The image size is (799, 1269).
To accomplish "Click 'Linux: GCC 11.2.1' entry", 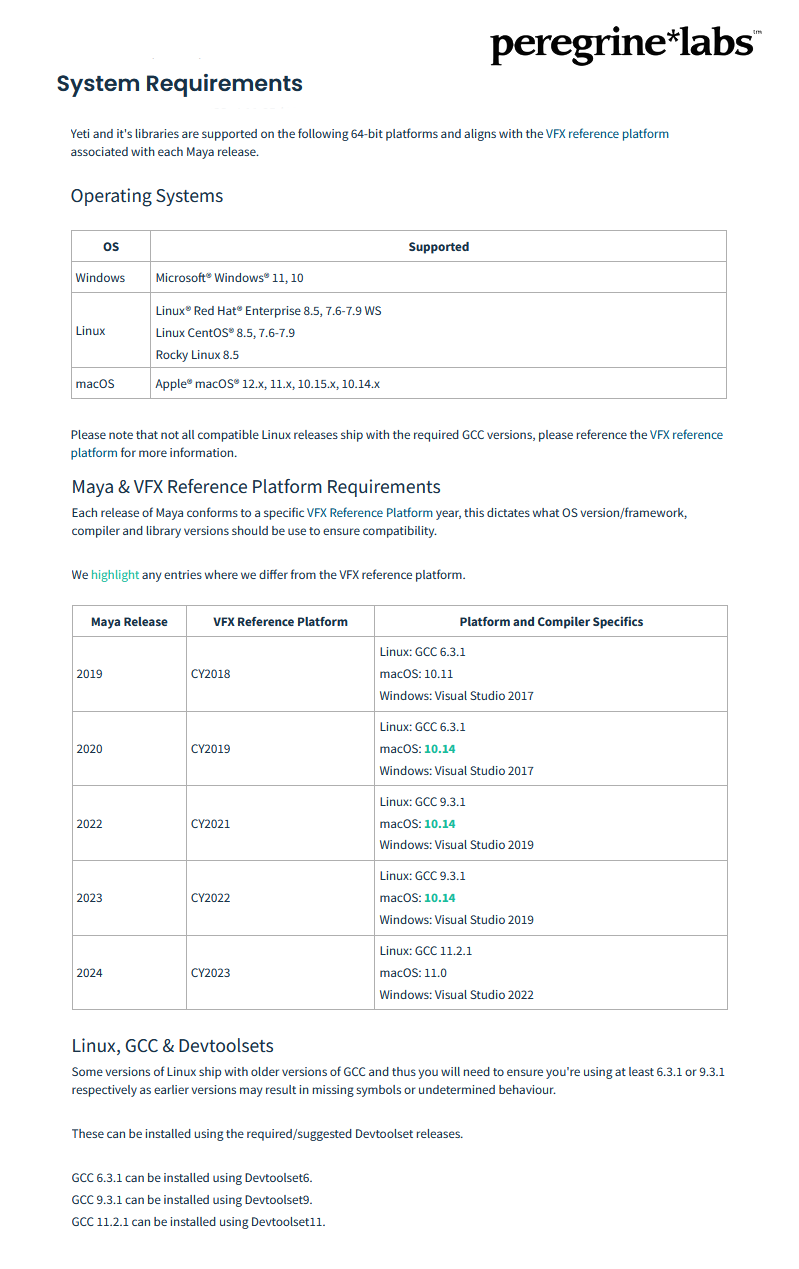I will tap(426, 951).
